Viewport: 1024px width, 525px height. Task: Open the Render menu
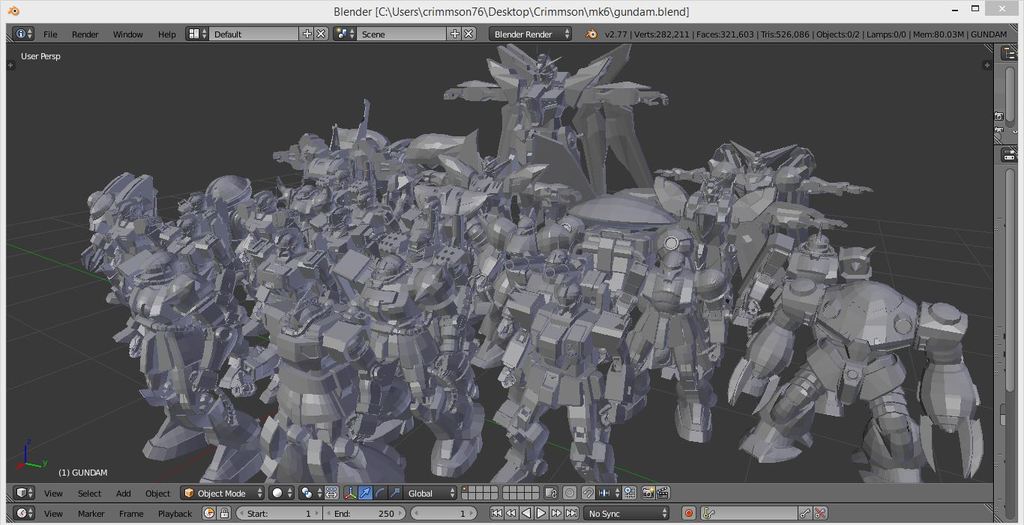[x=85, y=34]
